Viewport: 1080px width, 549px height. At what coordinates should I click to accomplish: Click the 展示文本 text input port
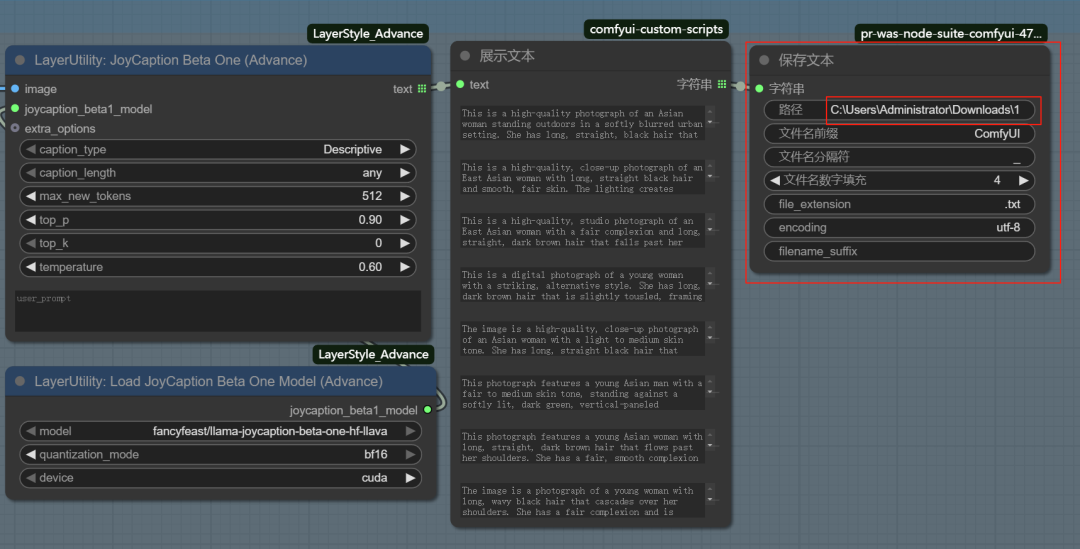pyautogui.click(x=460, y=84)
